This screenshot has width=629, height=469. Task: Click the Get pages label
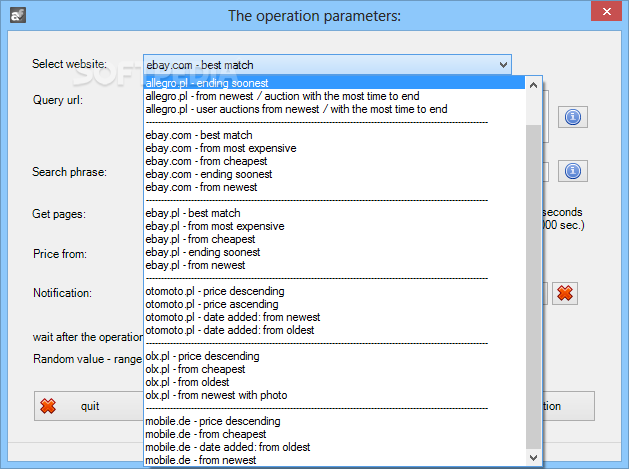coord(59,214)
